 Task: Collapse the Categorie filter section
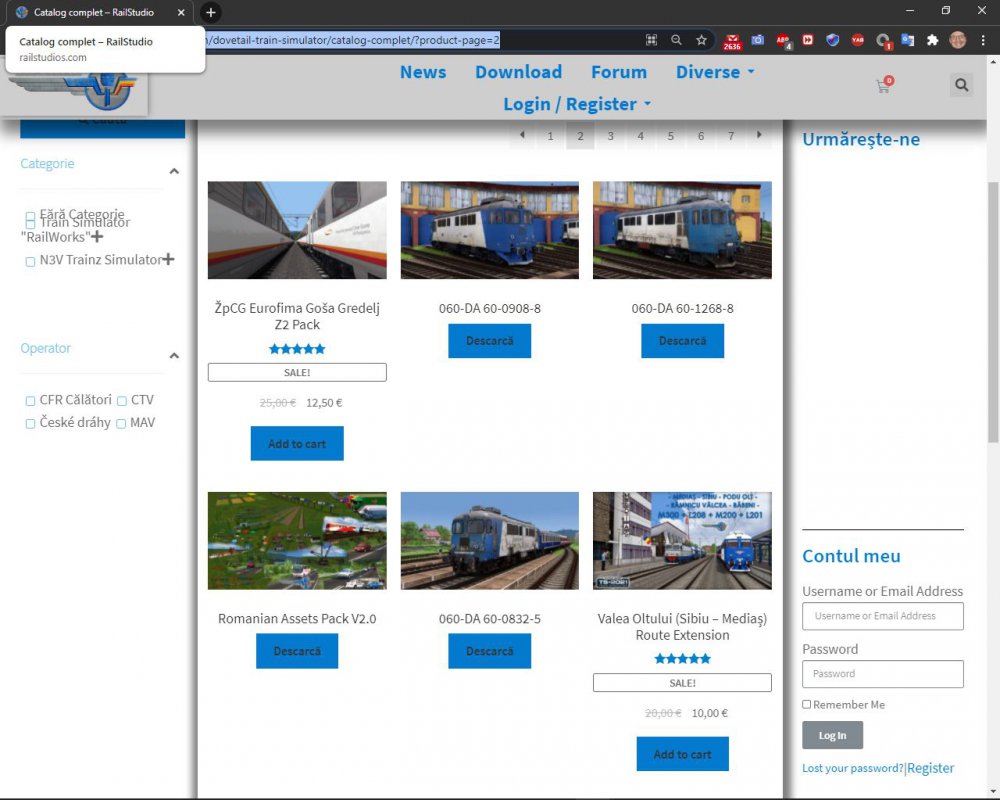pyautogui.click(x=174, y=171)
